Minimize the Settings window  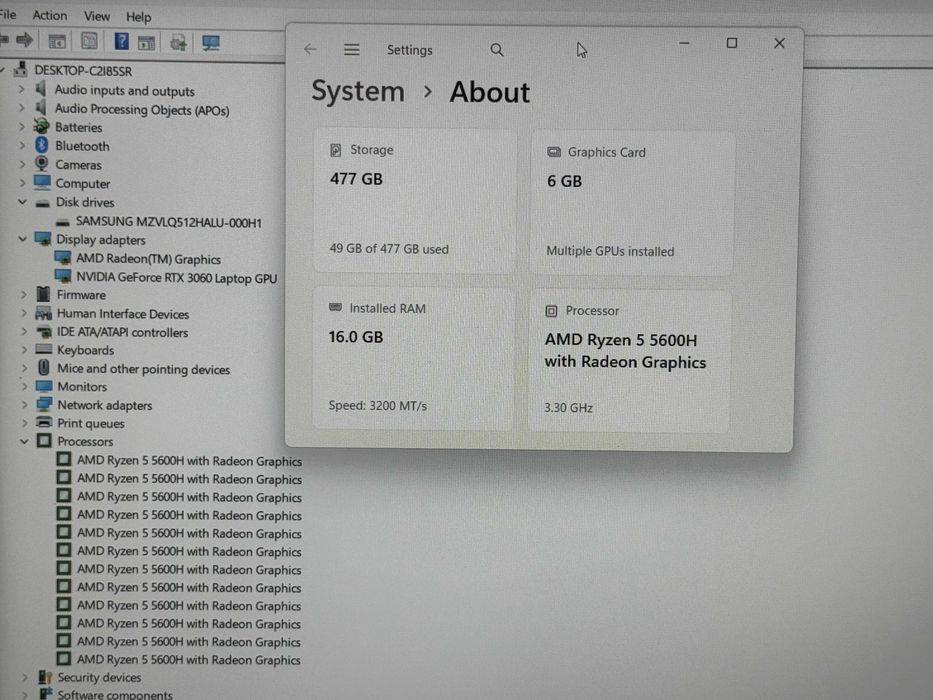[684, 43]
